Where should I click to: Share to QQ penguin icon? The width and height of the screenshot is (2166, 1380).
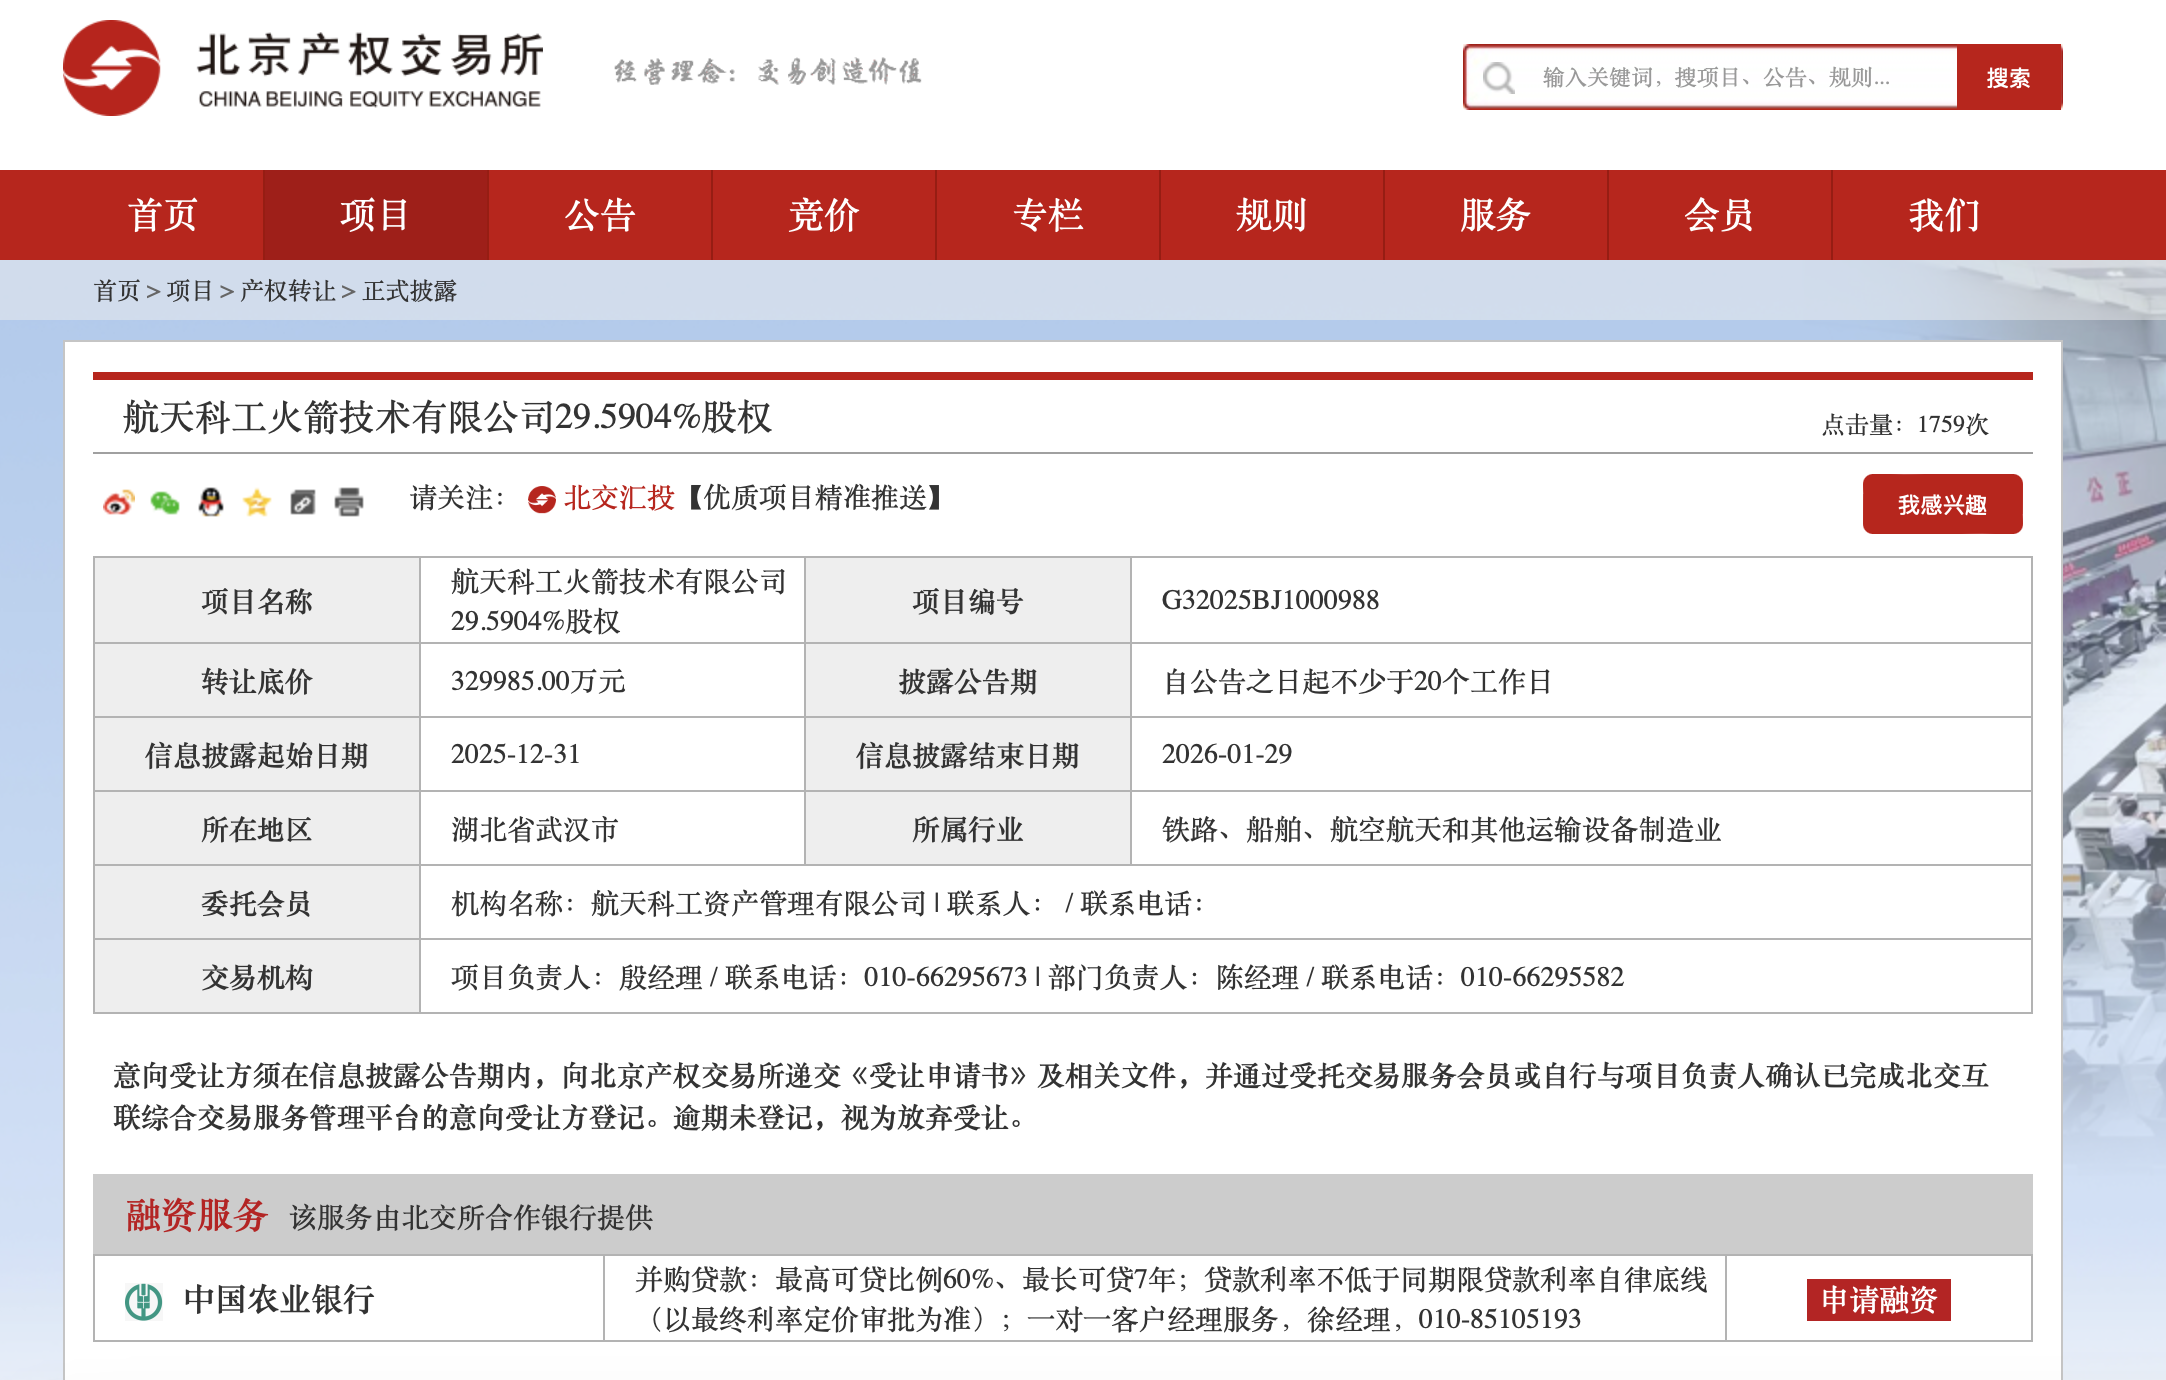tap(211, 502)
